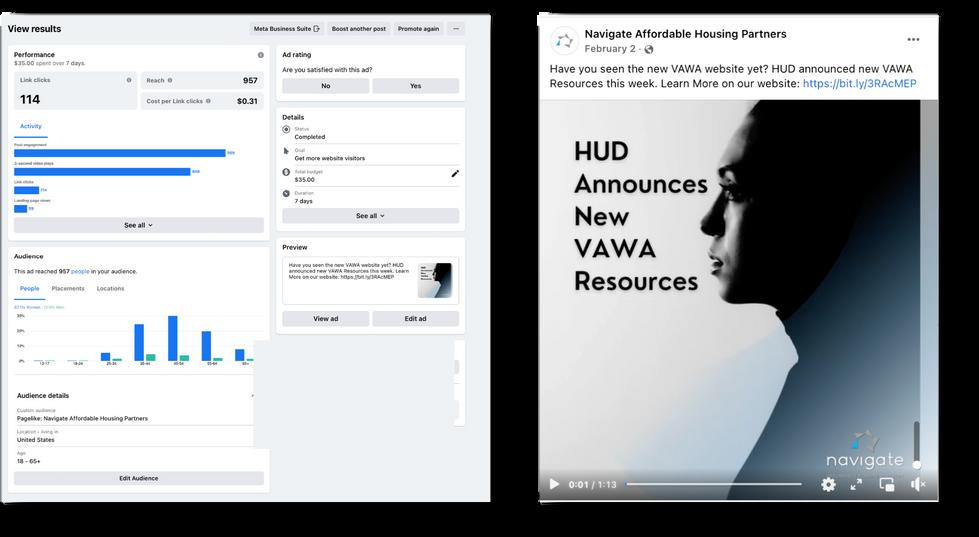
Task: Adjust the vertical volume slider
Action: point(917,444)
